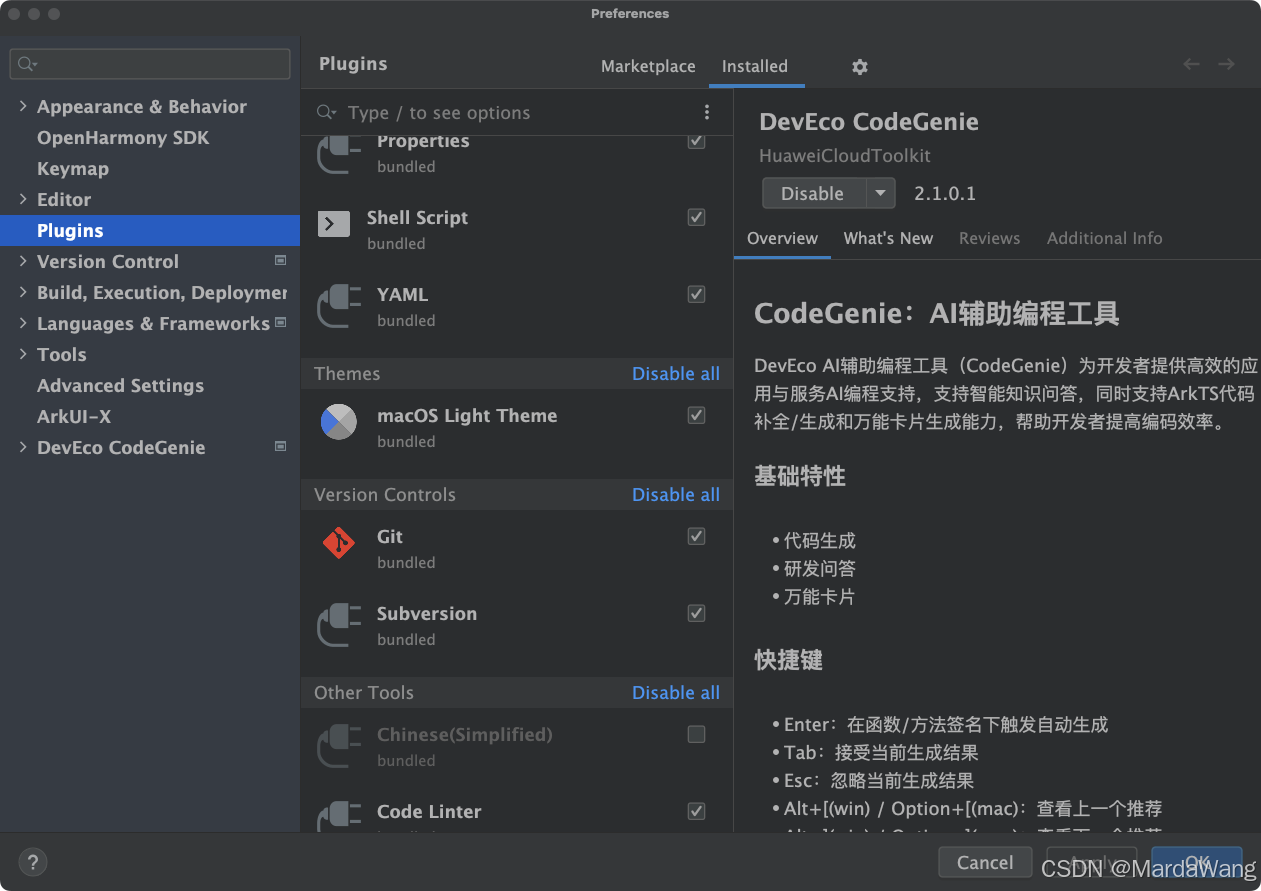Expand Languages & Frameworks node

coord(23,323)
